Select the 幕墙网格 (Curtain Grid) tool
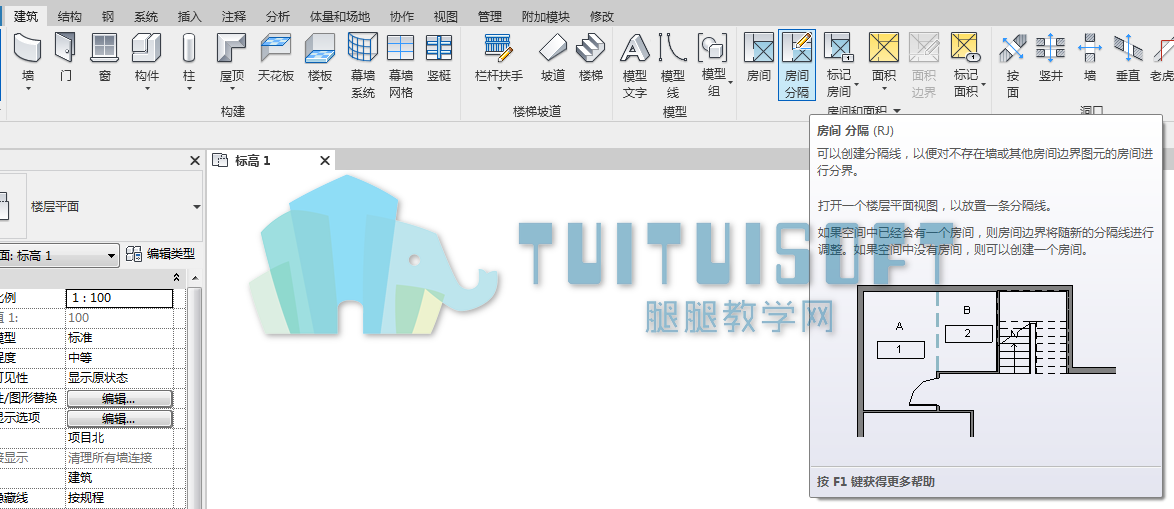The height and width of the screenshot is (509, 1174). pyautogui.click(x=401, y=66)
